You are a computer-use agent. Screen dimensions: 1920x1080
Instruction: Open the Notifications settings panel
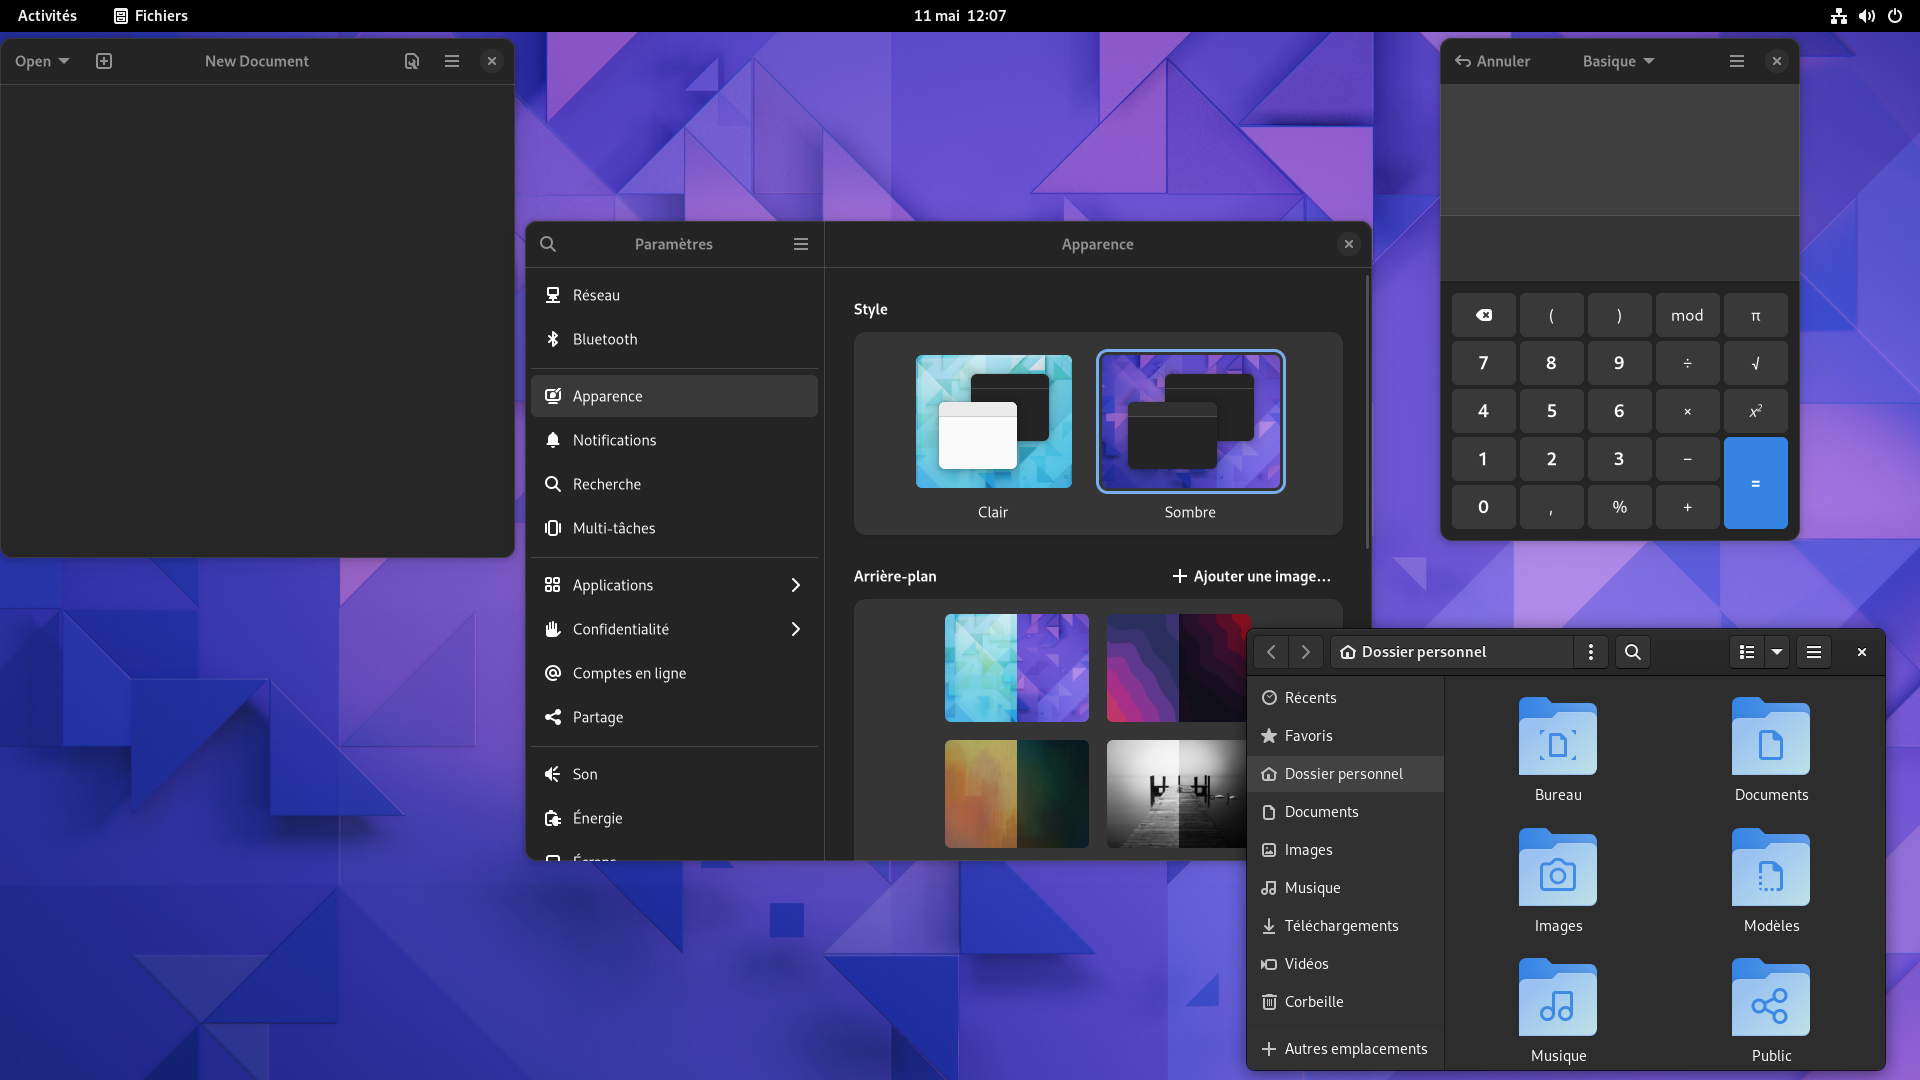(x=614, y=440)
